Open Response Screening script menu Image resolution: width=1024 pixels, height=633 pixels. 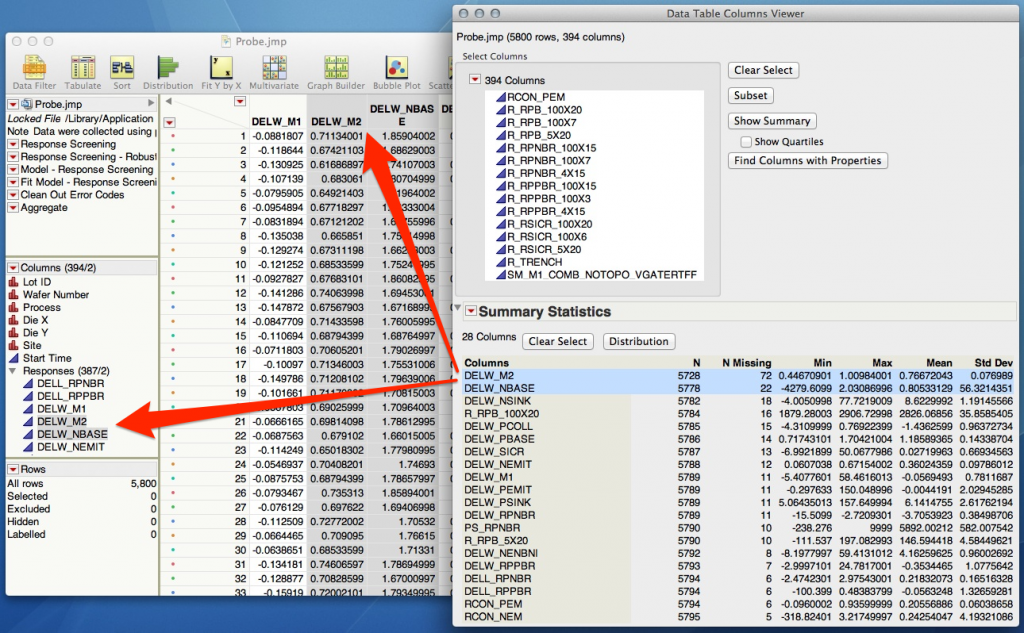tap(12, 144)
